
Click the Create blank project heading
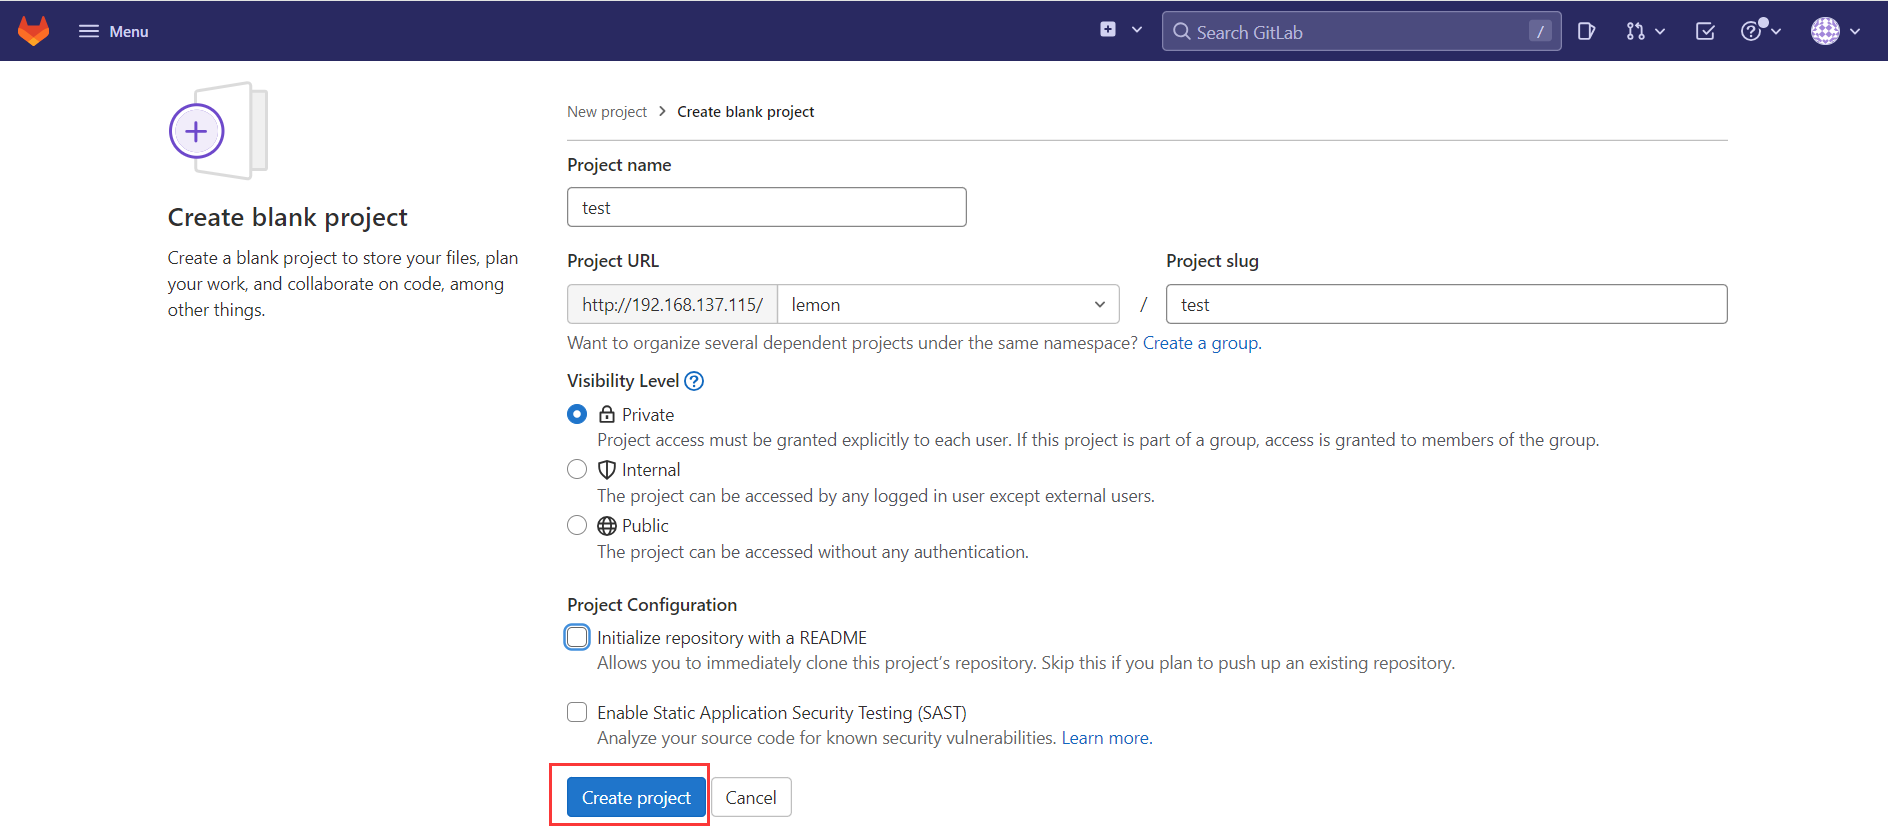[x=288, y=217]
